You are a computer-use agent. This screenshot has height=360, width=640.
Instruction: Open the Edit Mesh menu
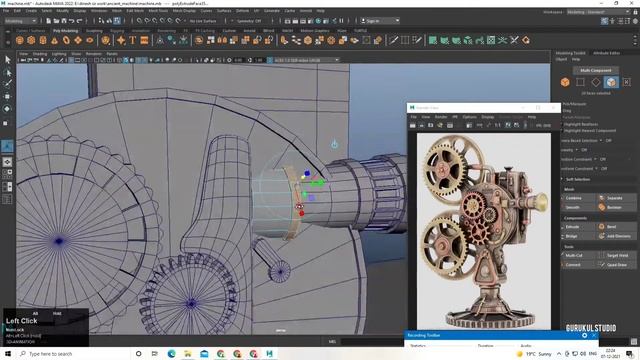coord(135,11)
